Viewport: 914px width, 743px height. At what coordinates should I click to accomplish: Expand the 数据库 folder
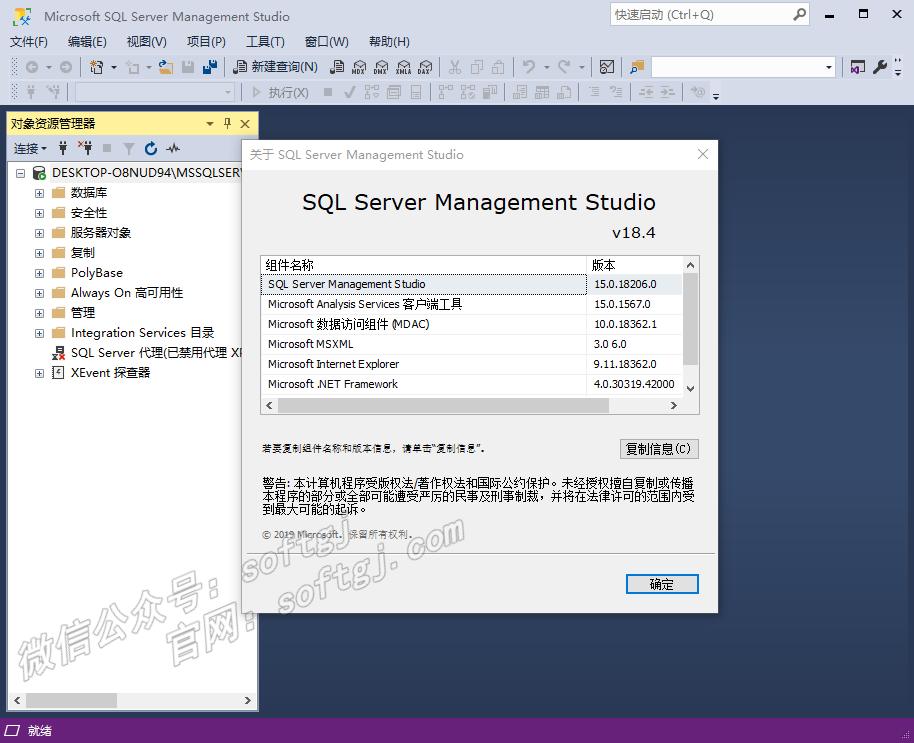(39, 193)
